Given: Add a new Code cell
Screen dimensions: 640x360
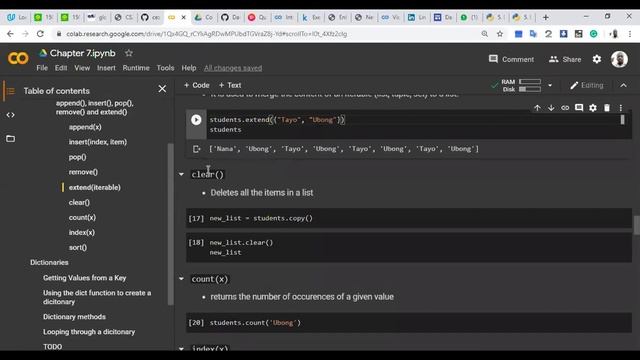Looking at the screenshot, I should coord(196,85).
